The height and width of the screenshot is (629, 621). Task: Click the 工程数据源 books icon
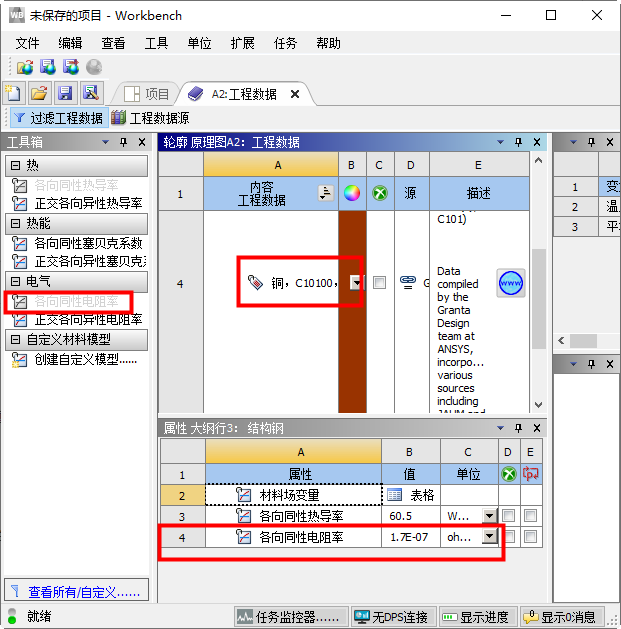pyautogui.click(x=119, y=118)
